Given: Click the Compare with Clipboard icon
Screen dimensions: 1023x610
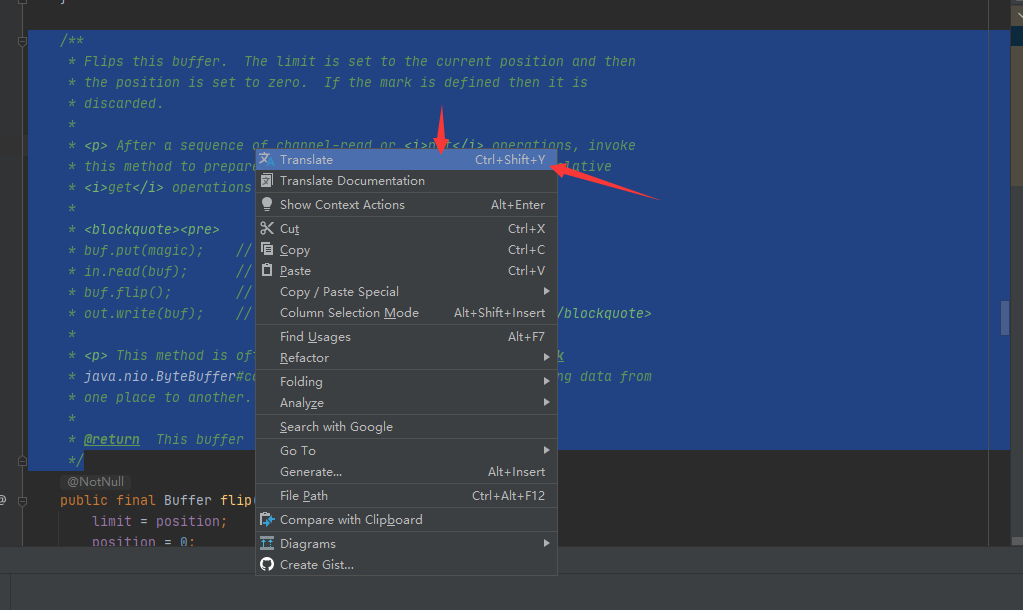Looking at the screenshot, I should click(266, 520).
